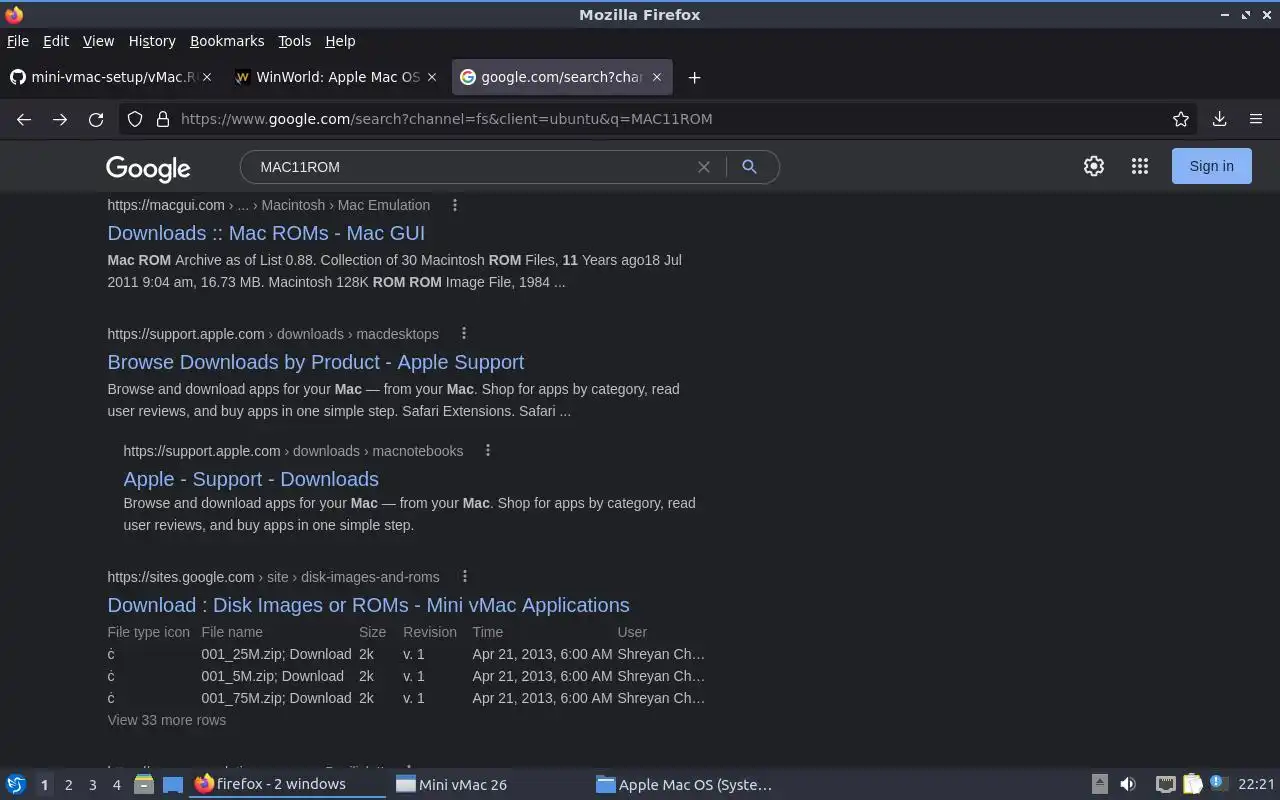Open the File menu
The height and width of the screenshot is (800, 1280).
(18, 41)
